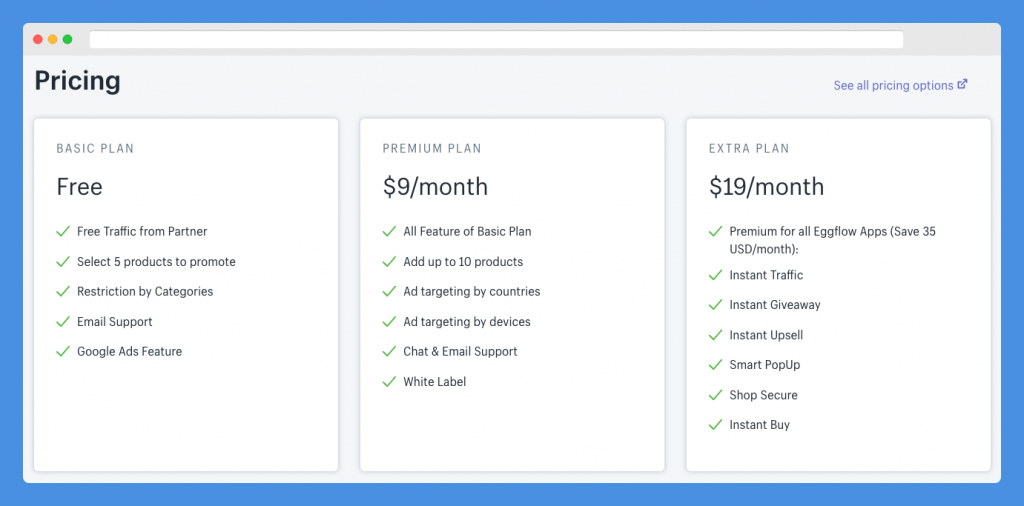Click the Pricing page title
The image size is (1024, 506).
(78, 82)
